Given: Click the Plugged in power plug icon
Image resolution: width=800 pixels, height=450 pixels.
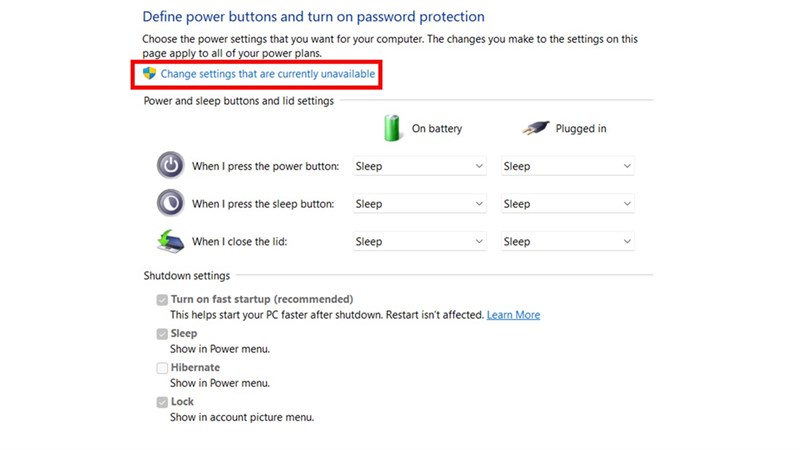Looking at the screenshot, I should tap(536, 128).
